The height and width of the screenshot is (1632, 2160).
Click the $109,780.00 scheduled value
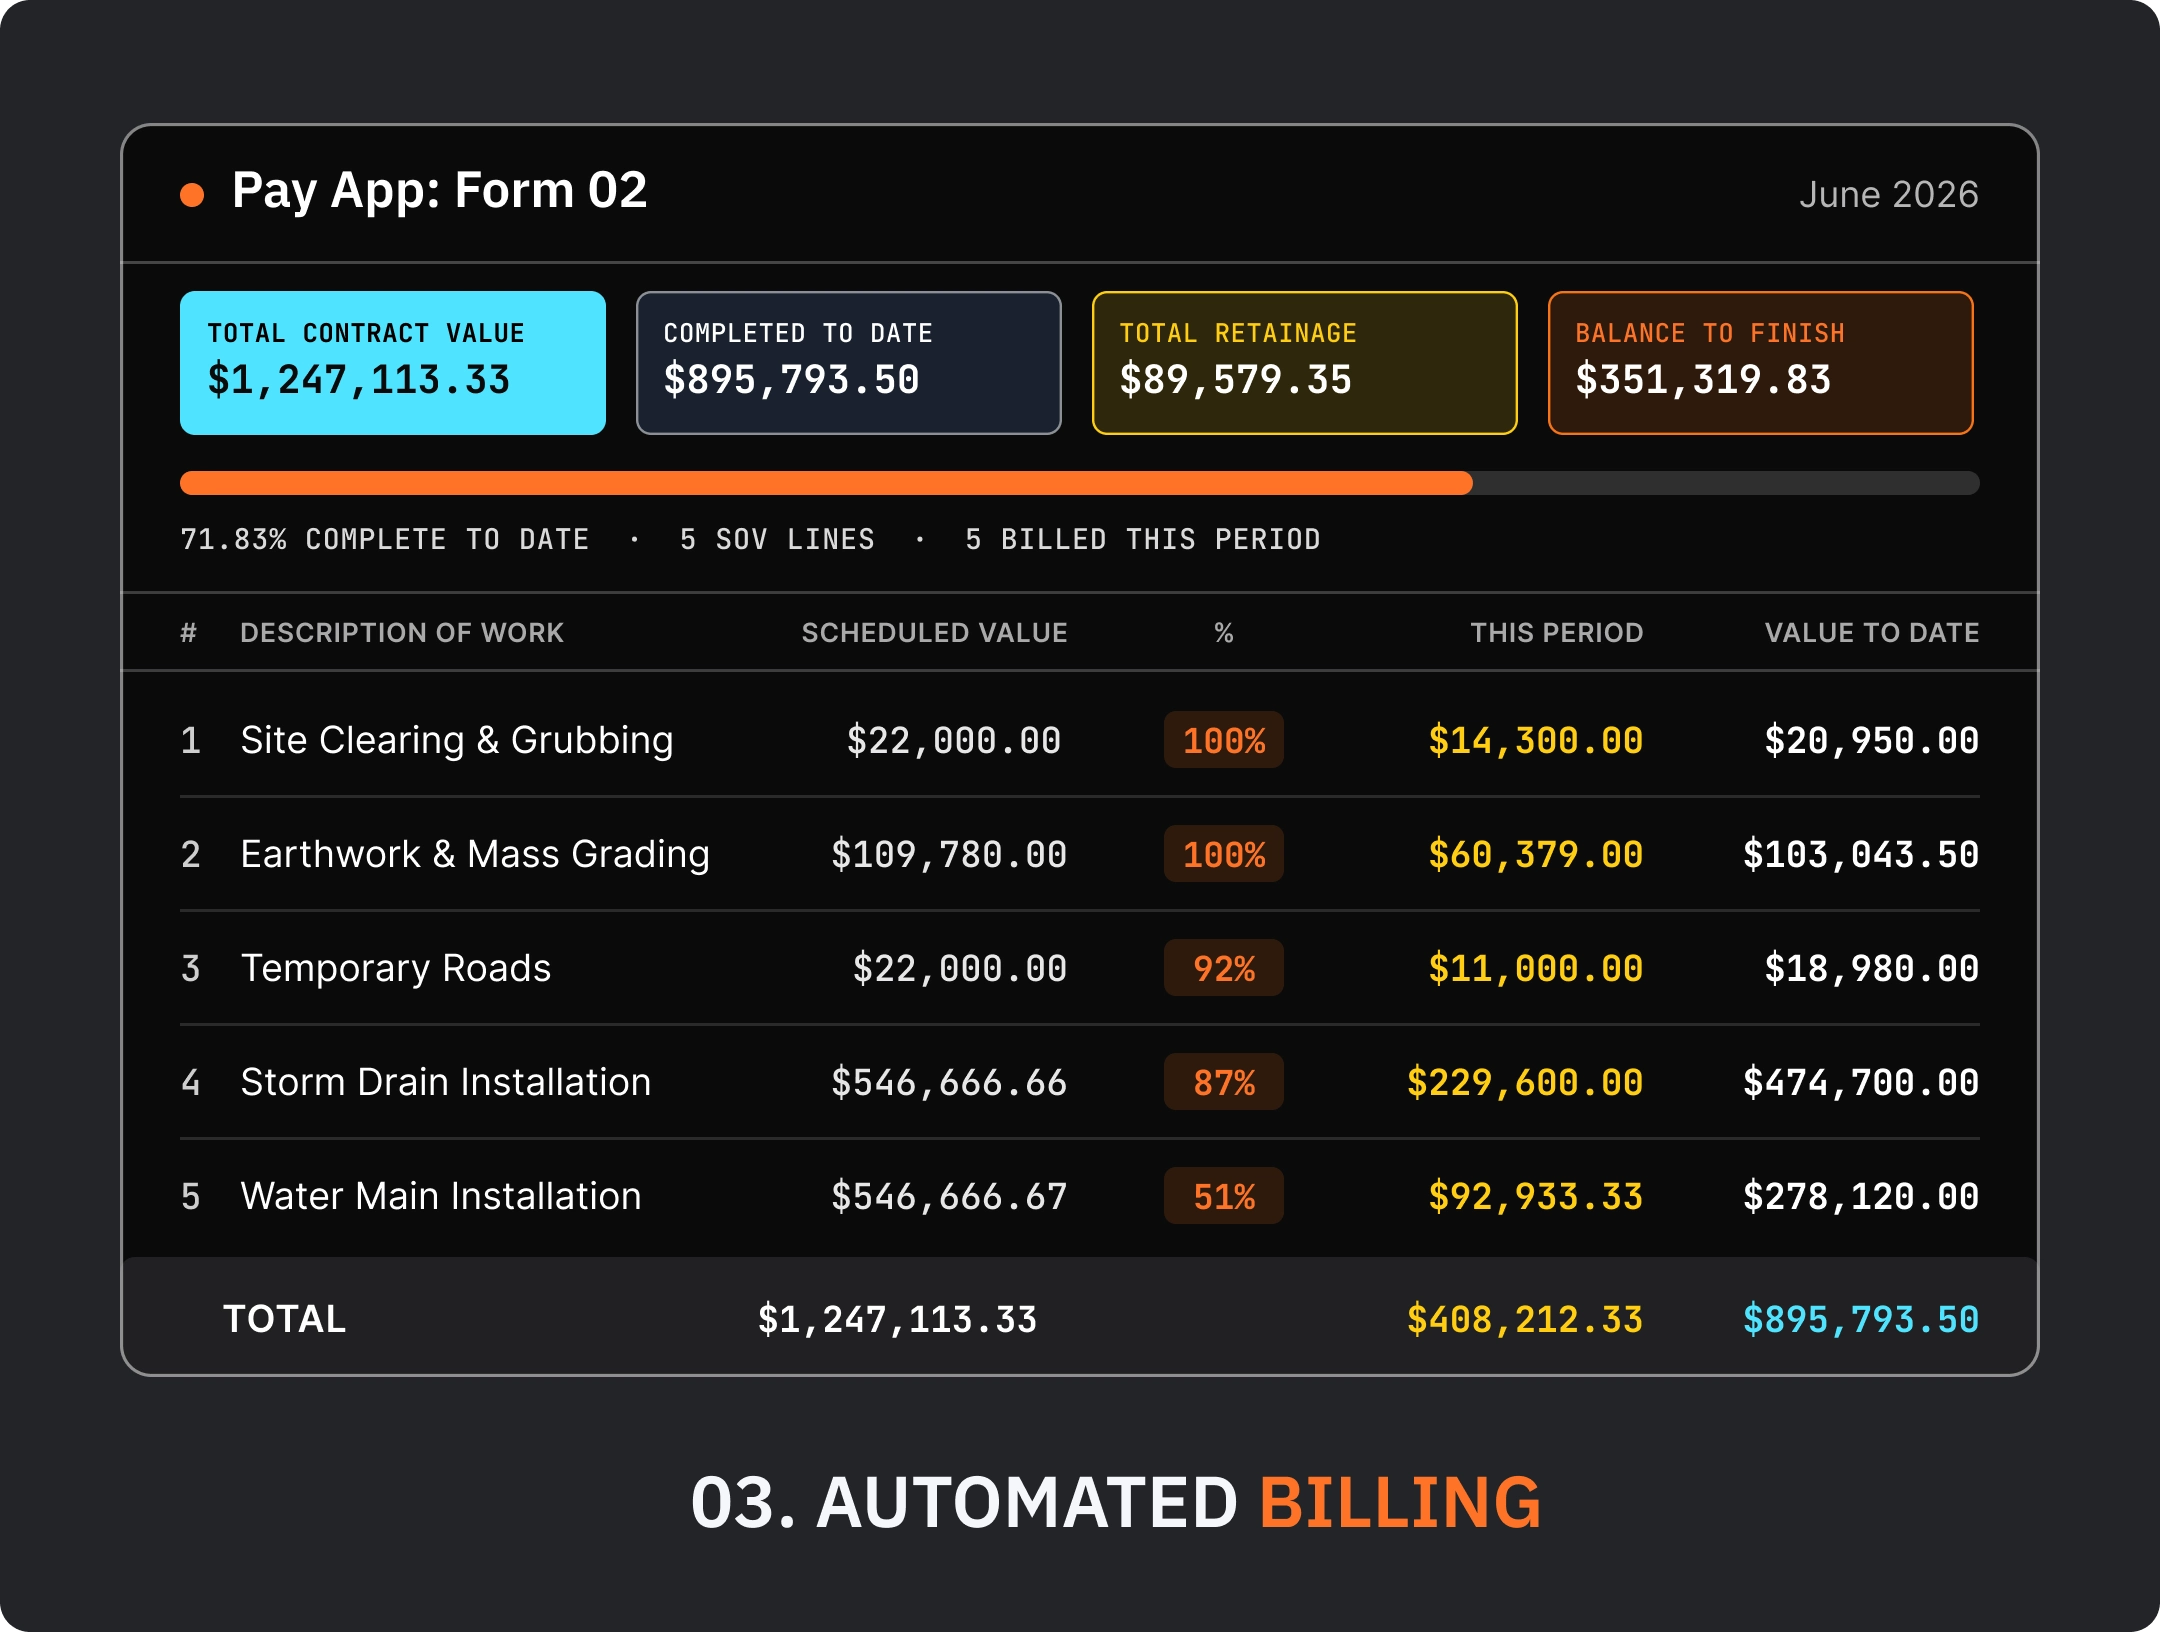pos(949,855)
